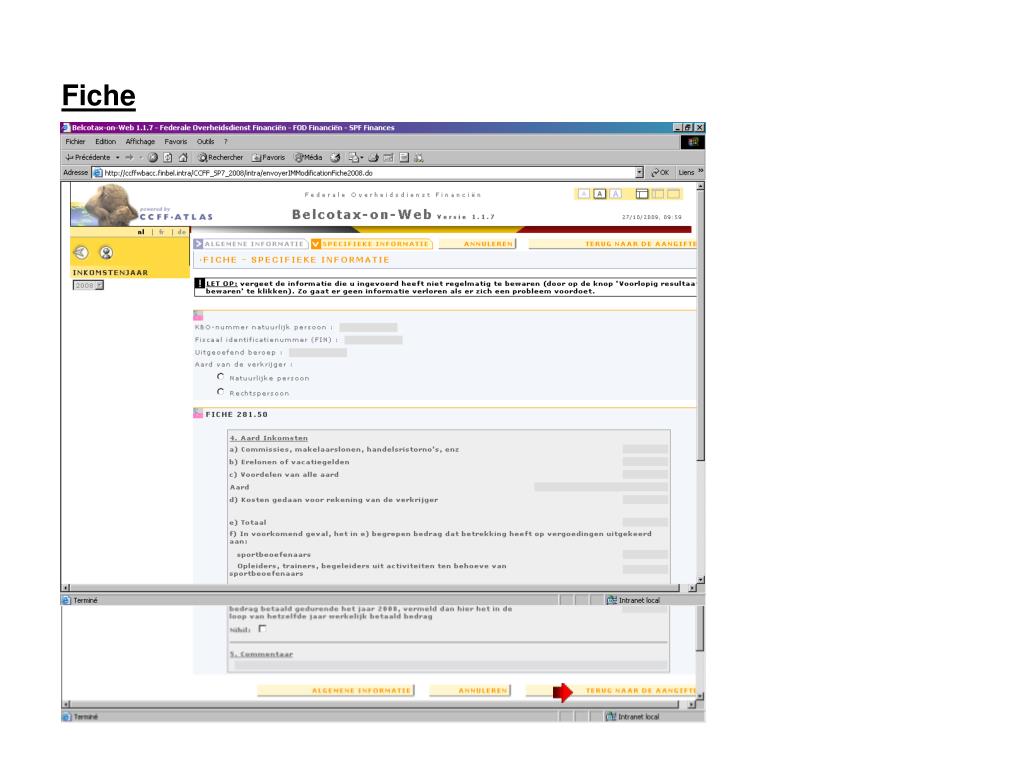Select the Rechtspersoon radio button
Viewport: 1024px width, 768px height.
[221, 392]
